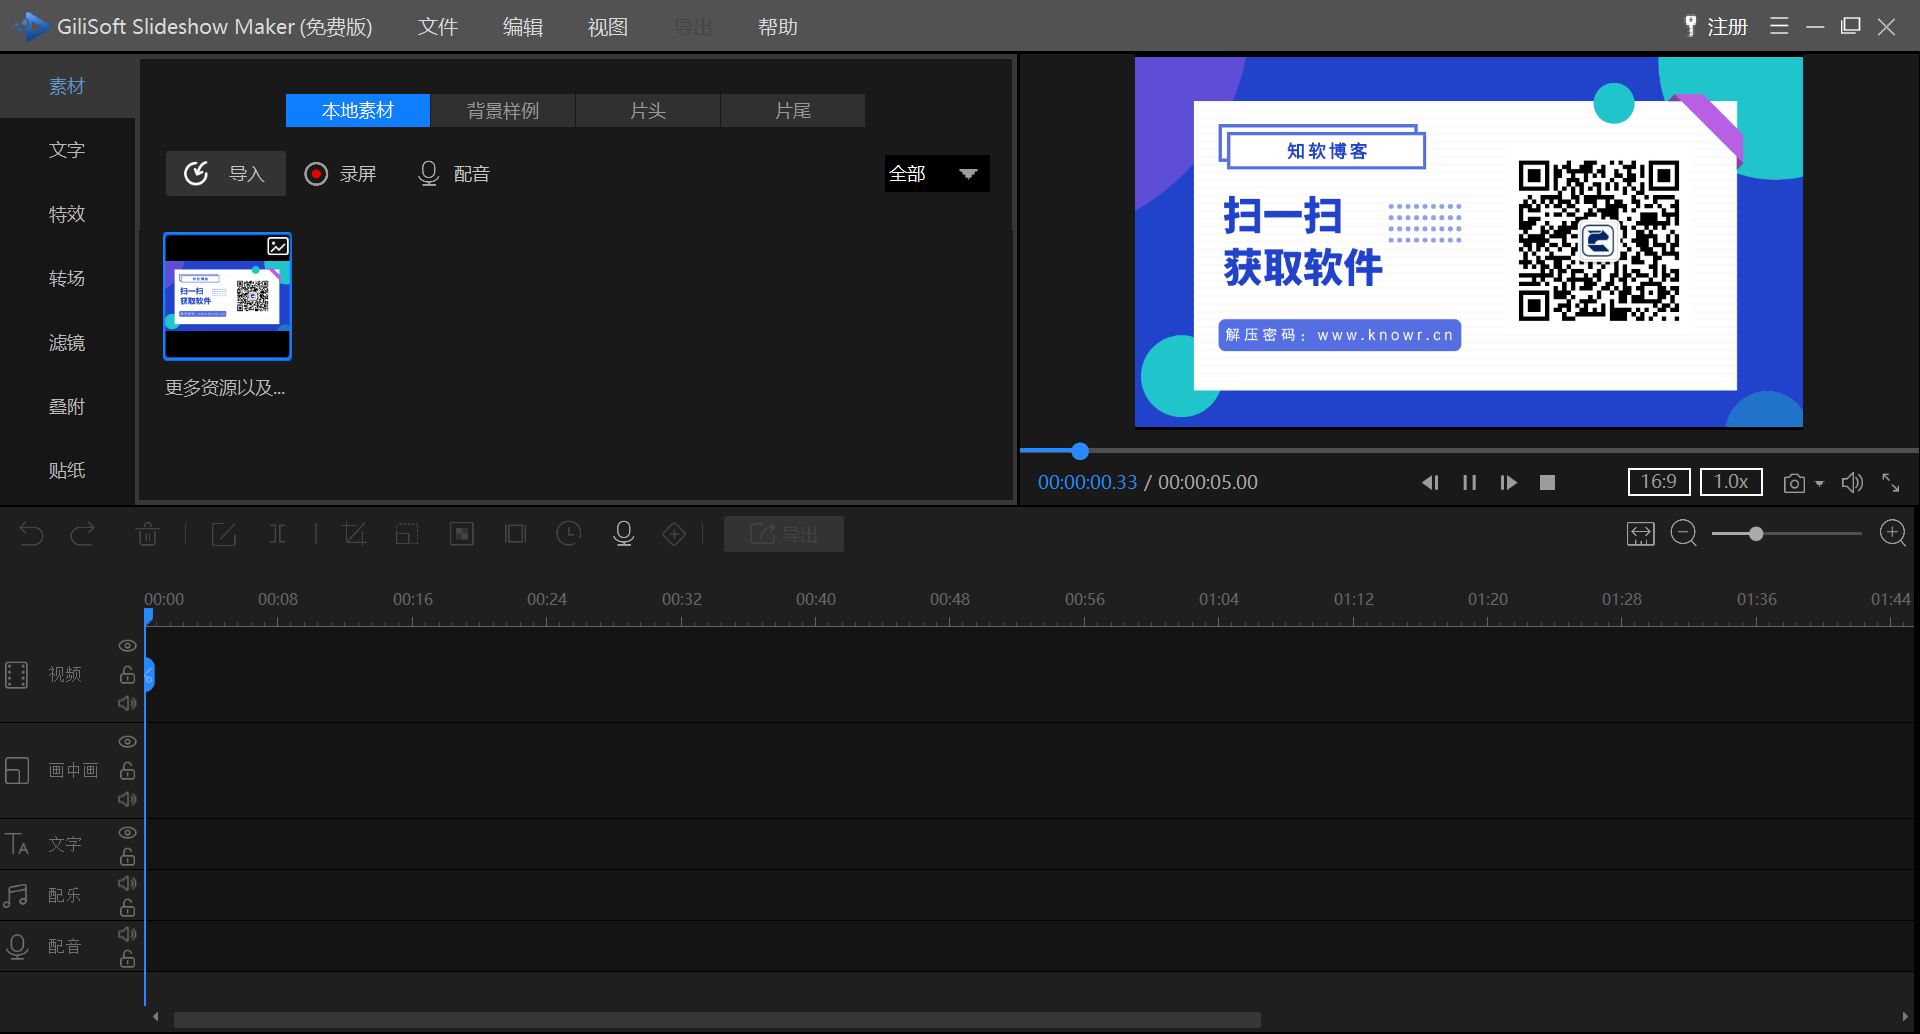Open the 文字 sidebar panel
Image resolution: width=1920 pixels, height=1034 pixels.
coord(67,150)
